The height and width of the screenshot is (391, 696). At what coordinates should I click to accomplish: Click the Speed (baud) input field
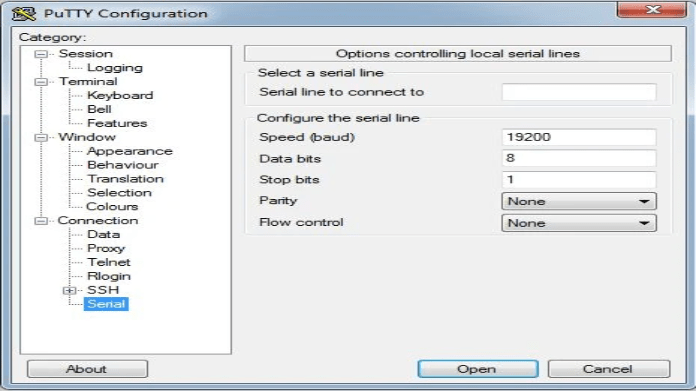click(x=579, y=137)
